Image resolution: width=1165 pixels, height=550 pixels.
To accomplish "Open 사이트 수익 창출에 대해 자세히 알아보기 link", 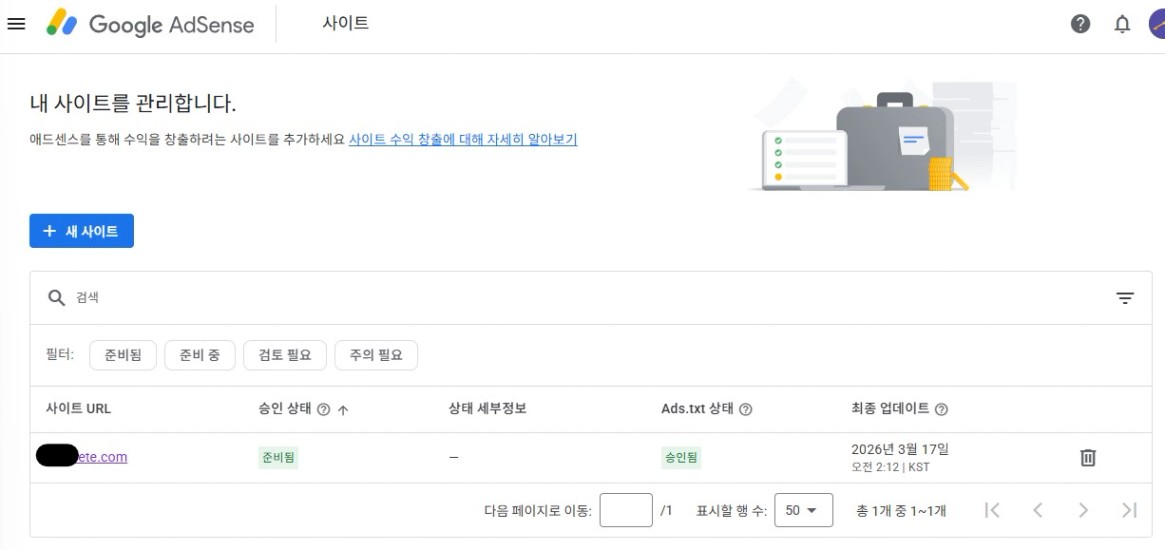I will (463, 139).
